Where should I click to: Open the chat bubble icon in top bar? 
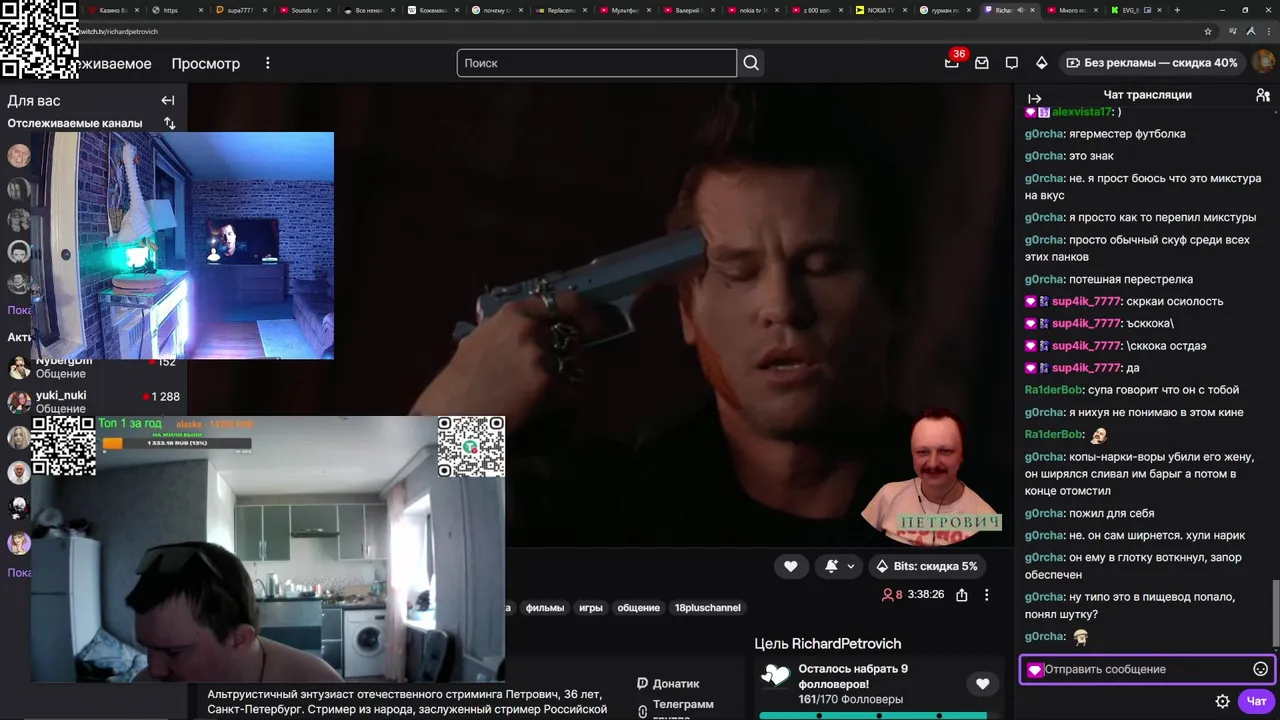coord(1012,63)
